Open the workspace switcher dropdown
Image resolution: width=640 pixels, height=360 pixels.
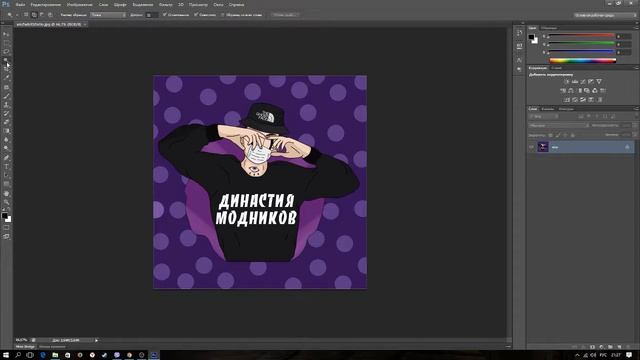pos(604,15)
